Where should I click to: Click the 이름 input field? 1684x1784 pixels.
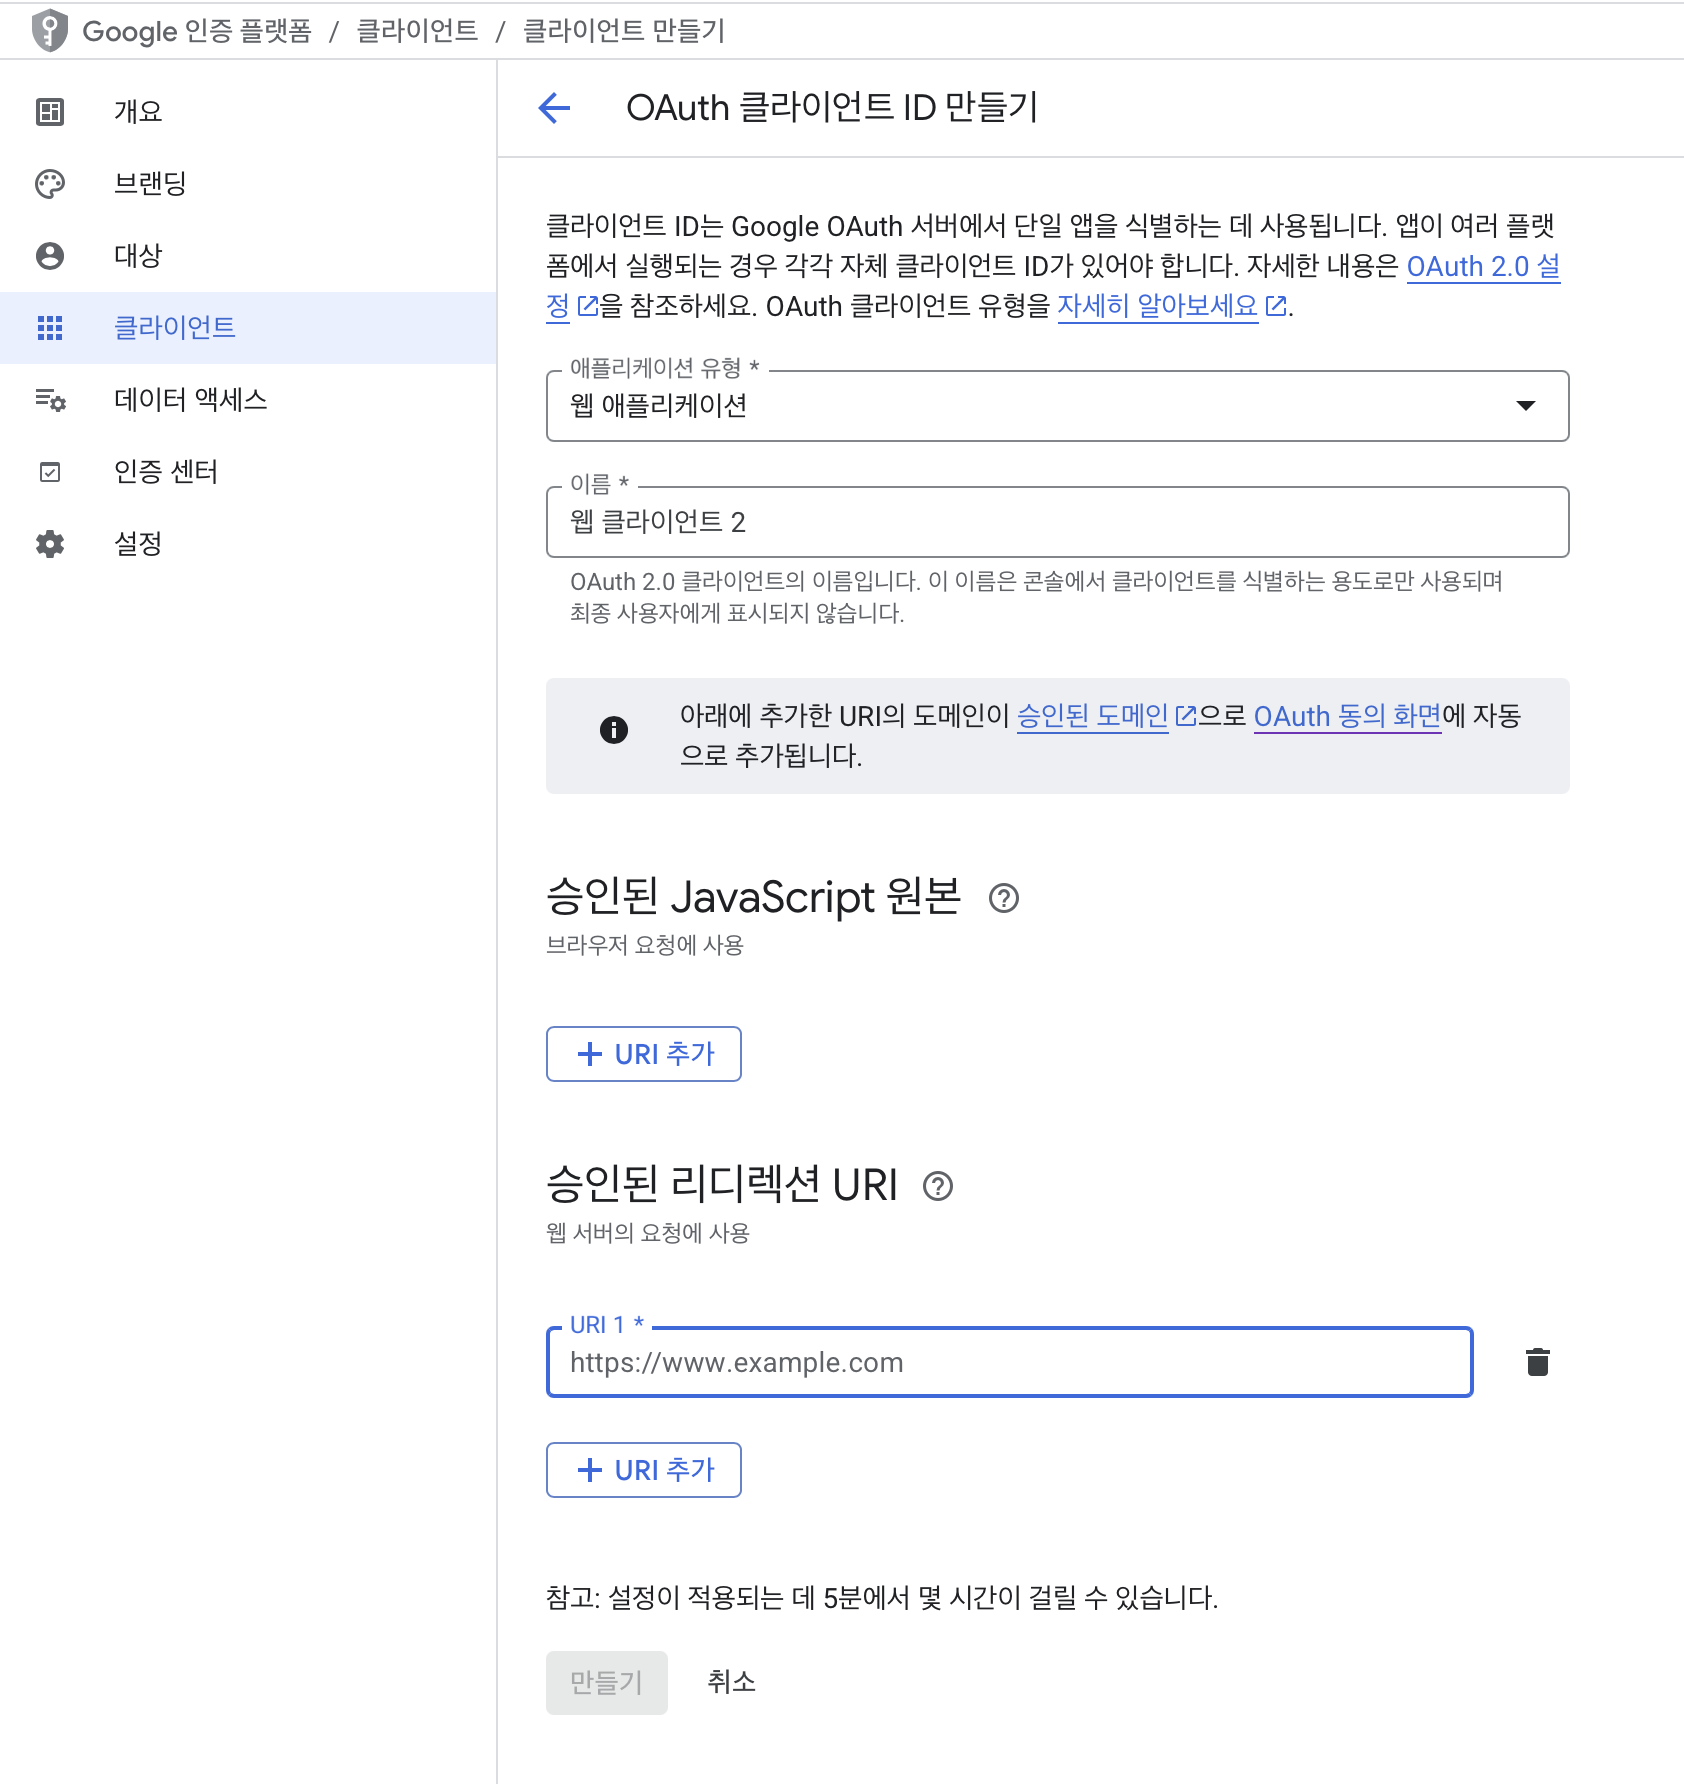point(1057,522)
